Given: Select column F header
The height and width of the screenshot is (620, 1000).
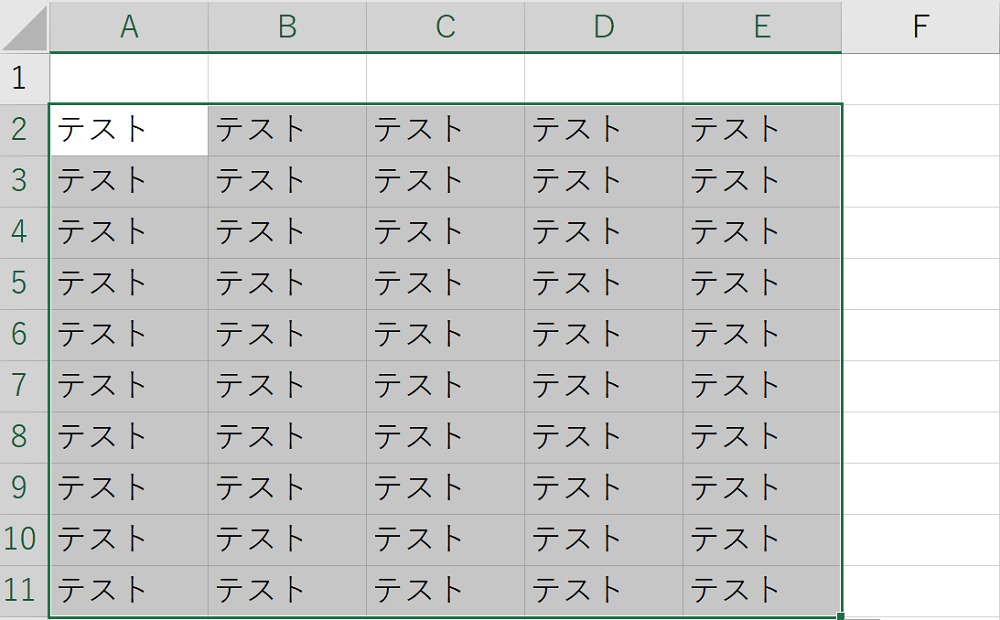Looking at the screenshot, I should [x=920, y=27].
